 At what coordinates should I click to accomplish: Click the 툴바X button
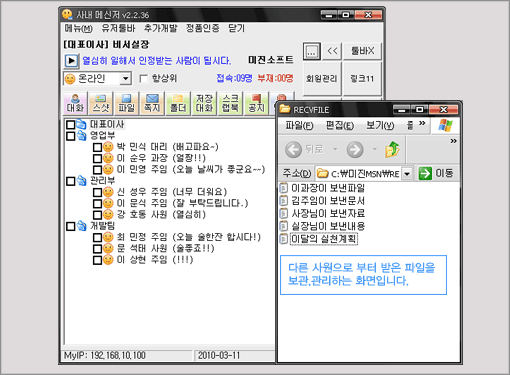coord(362,51)
